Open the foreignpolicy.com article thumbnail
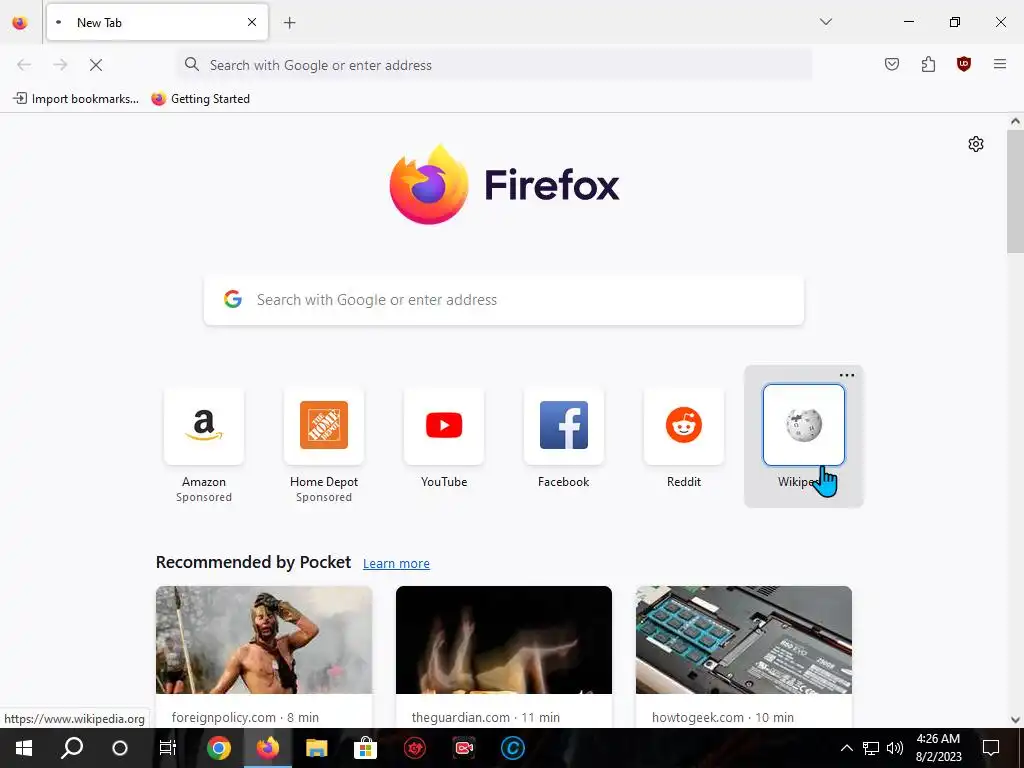Viewport: 1024px width, 768px height. point(264,640)
